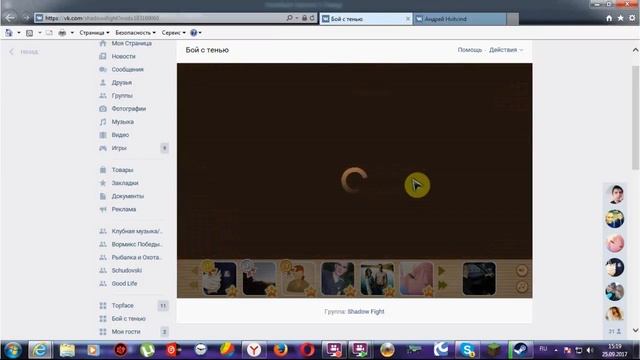Open the top friend avatar in right chat bar
The width and height of the screenshot is (640, 360).
615,194
